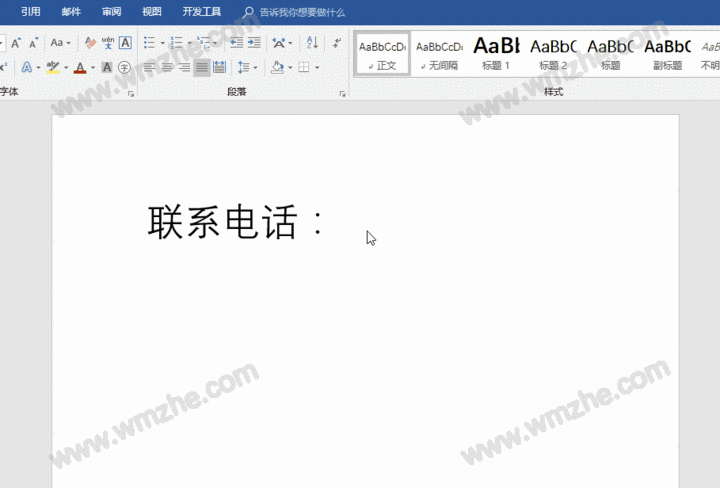Image resolution: width=720 pixels, height=488 pixels.
Task: Apply the 标题 2 style
Action: coord(553,54)
